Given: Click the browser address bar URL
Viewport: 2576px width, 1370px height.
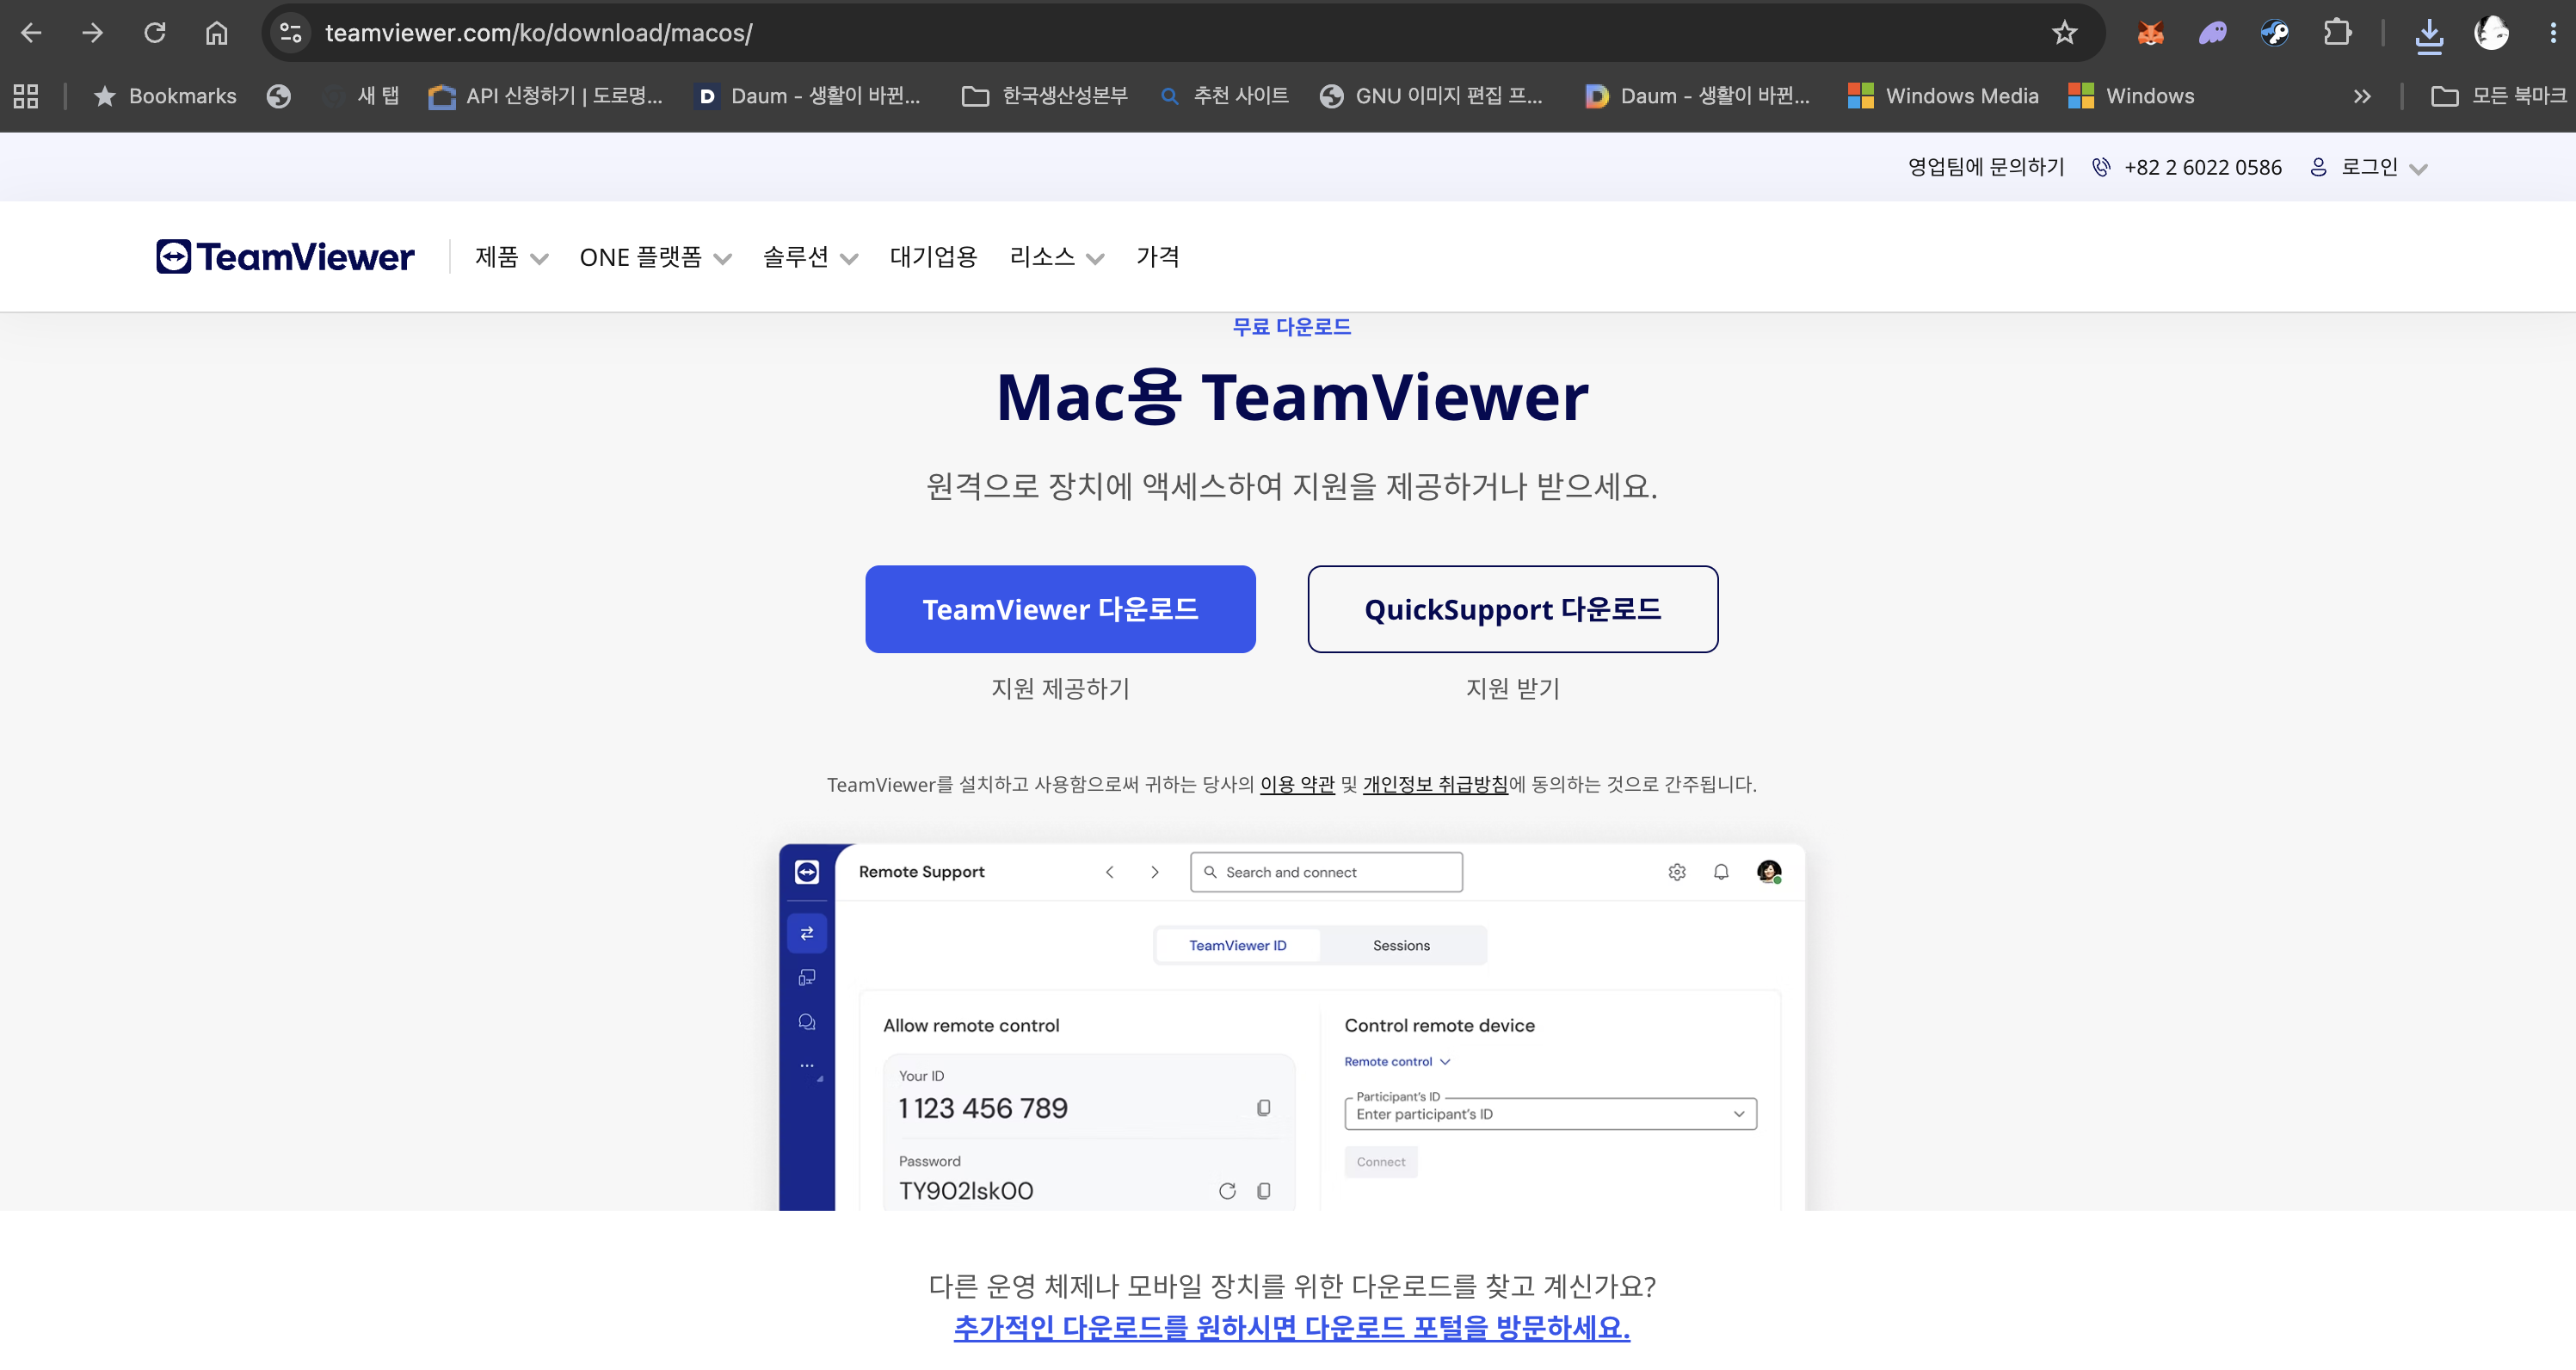Looking at the screenshot, I should (x=539, y=33).
